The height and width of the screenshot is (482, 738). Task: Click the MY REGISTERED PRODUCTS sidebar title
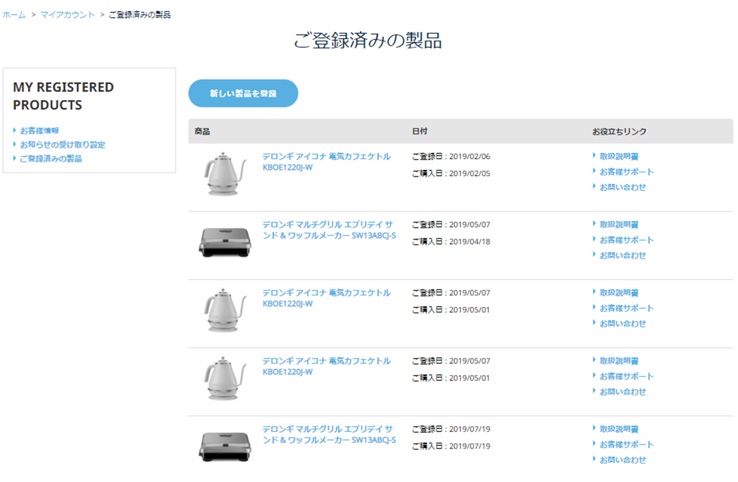coord(63,96)
